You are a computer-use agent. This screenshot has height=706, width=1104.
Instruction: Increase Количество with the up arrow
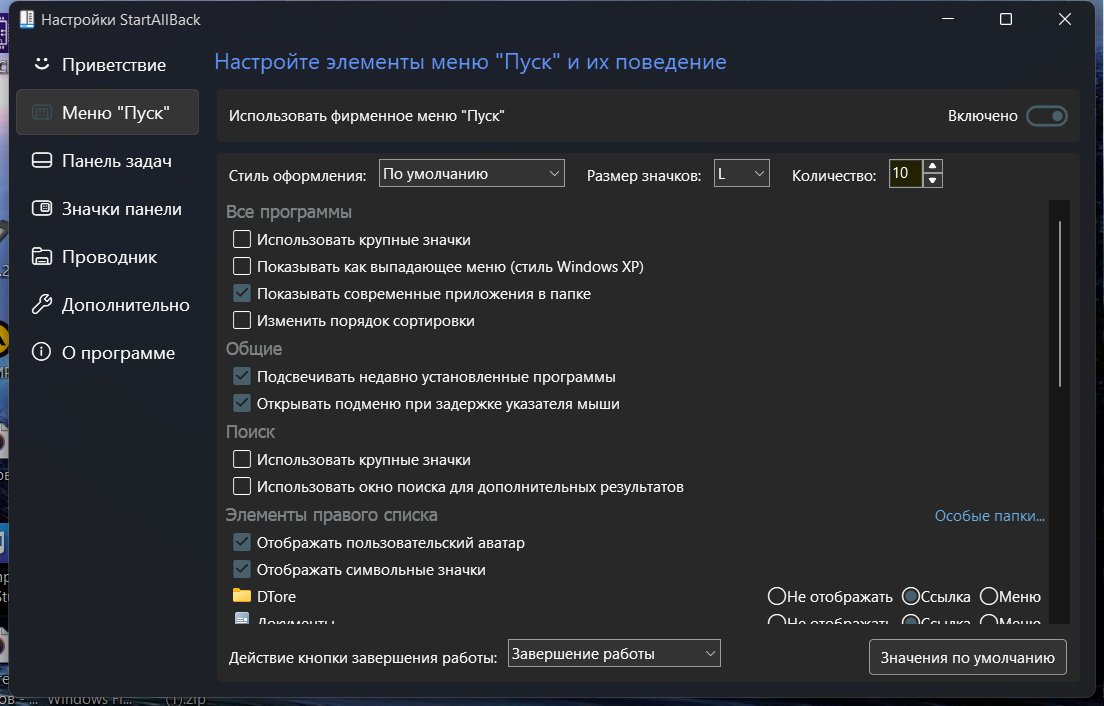pos(932,167)
